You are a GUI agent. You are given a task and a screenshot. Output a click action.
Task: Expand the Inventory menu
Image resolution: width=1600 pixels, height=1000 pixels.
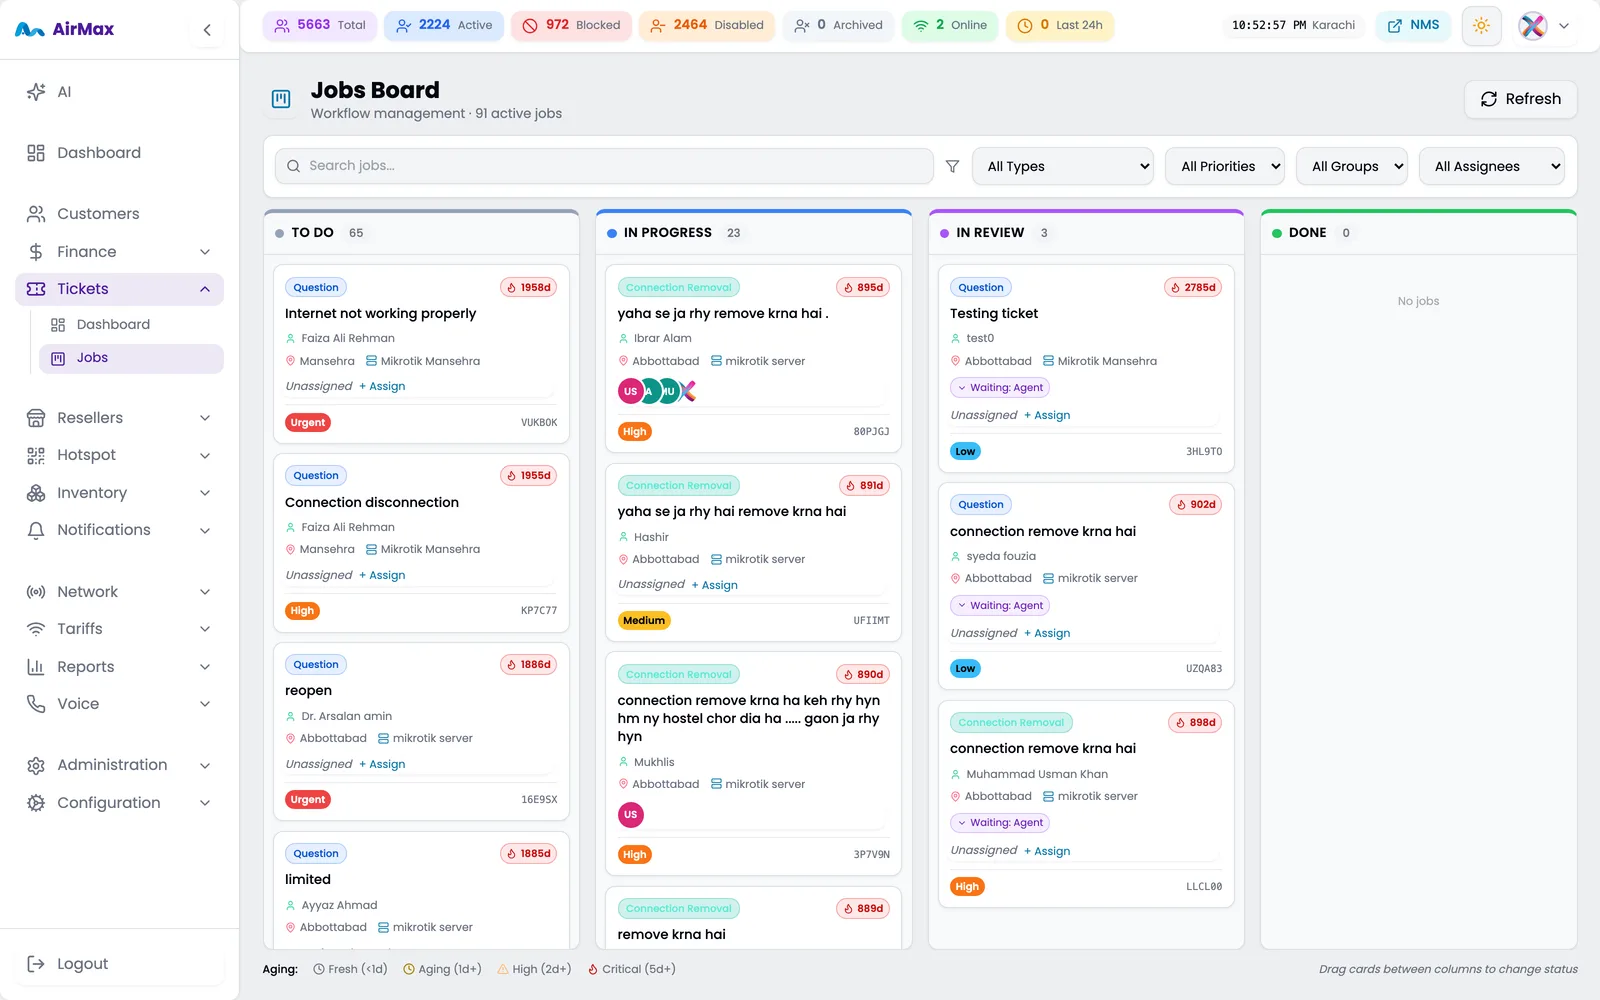[x=120, y=493]
